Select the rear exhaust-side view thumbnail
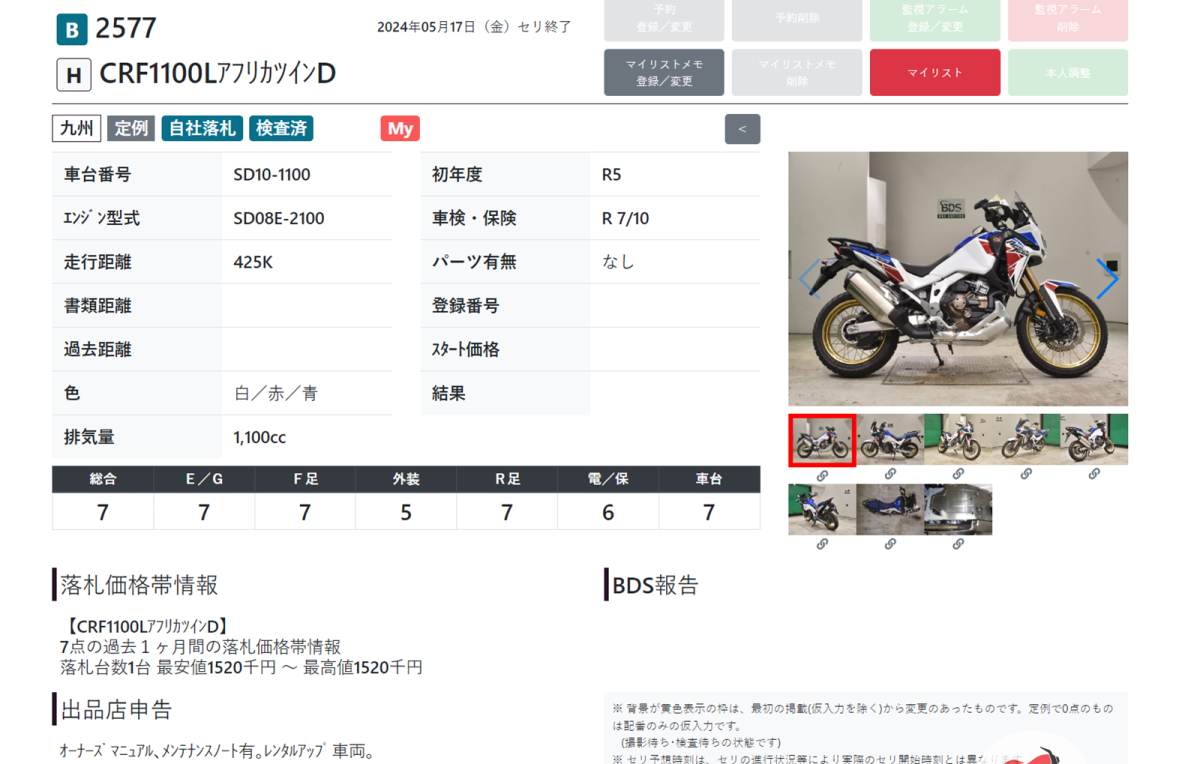 pos(1094,440)
